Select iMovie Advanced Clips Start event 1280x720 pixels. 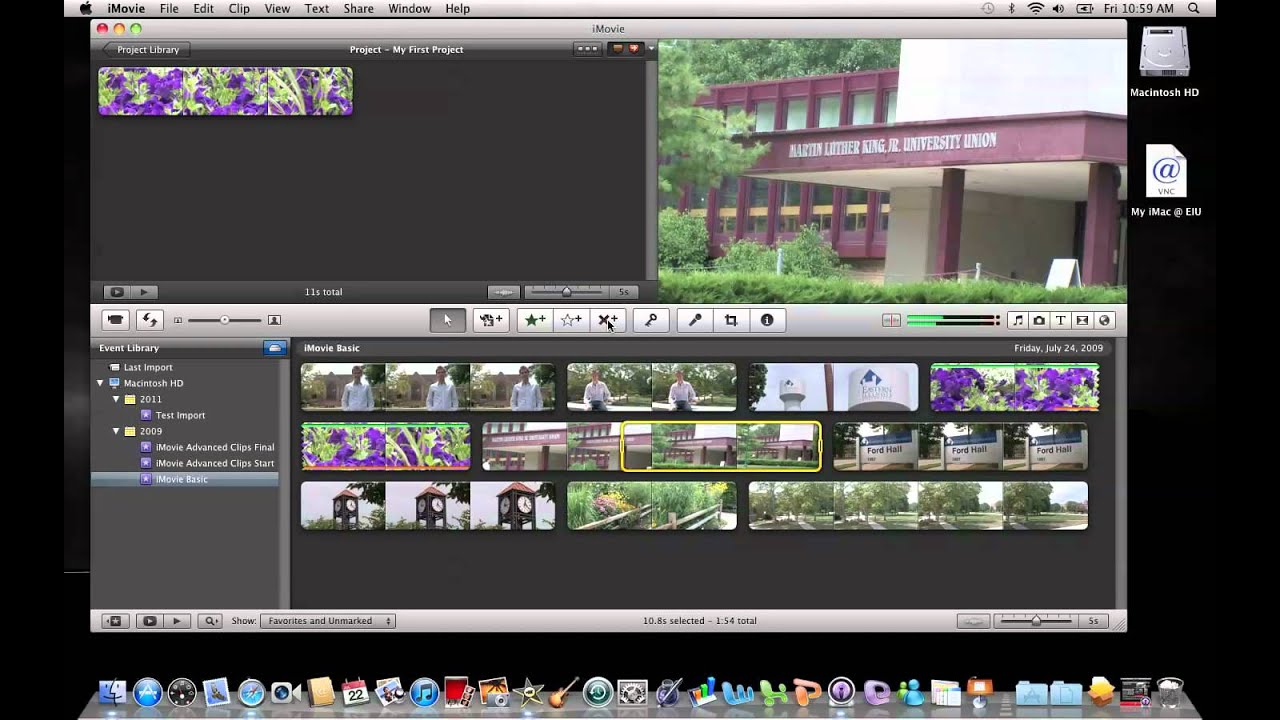(x=214, y=463)
